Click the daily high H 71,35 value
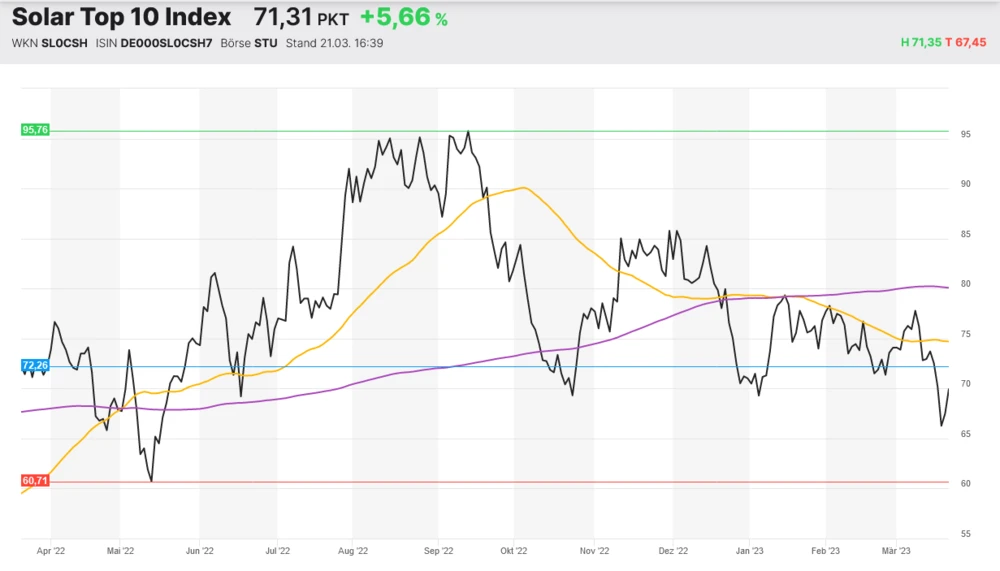1000x571 pixels. tap(921, 42)
